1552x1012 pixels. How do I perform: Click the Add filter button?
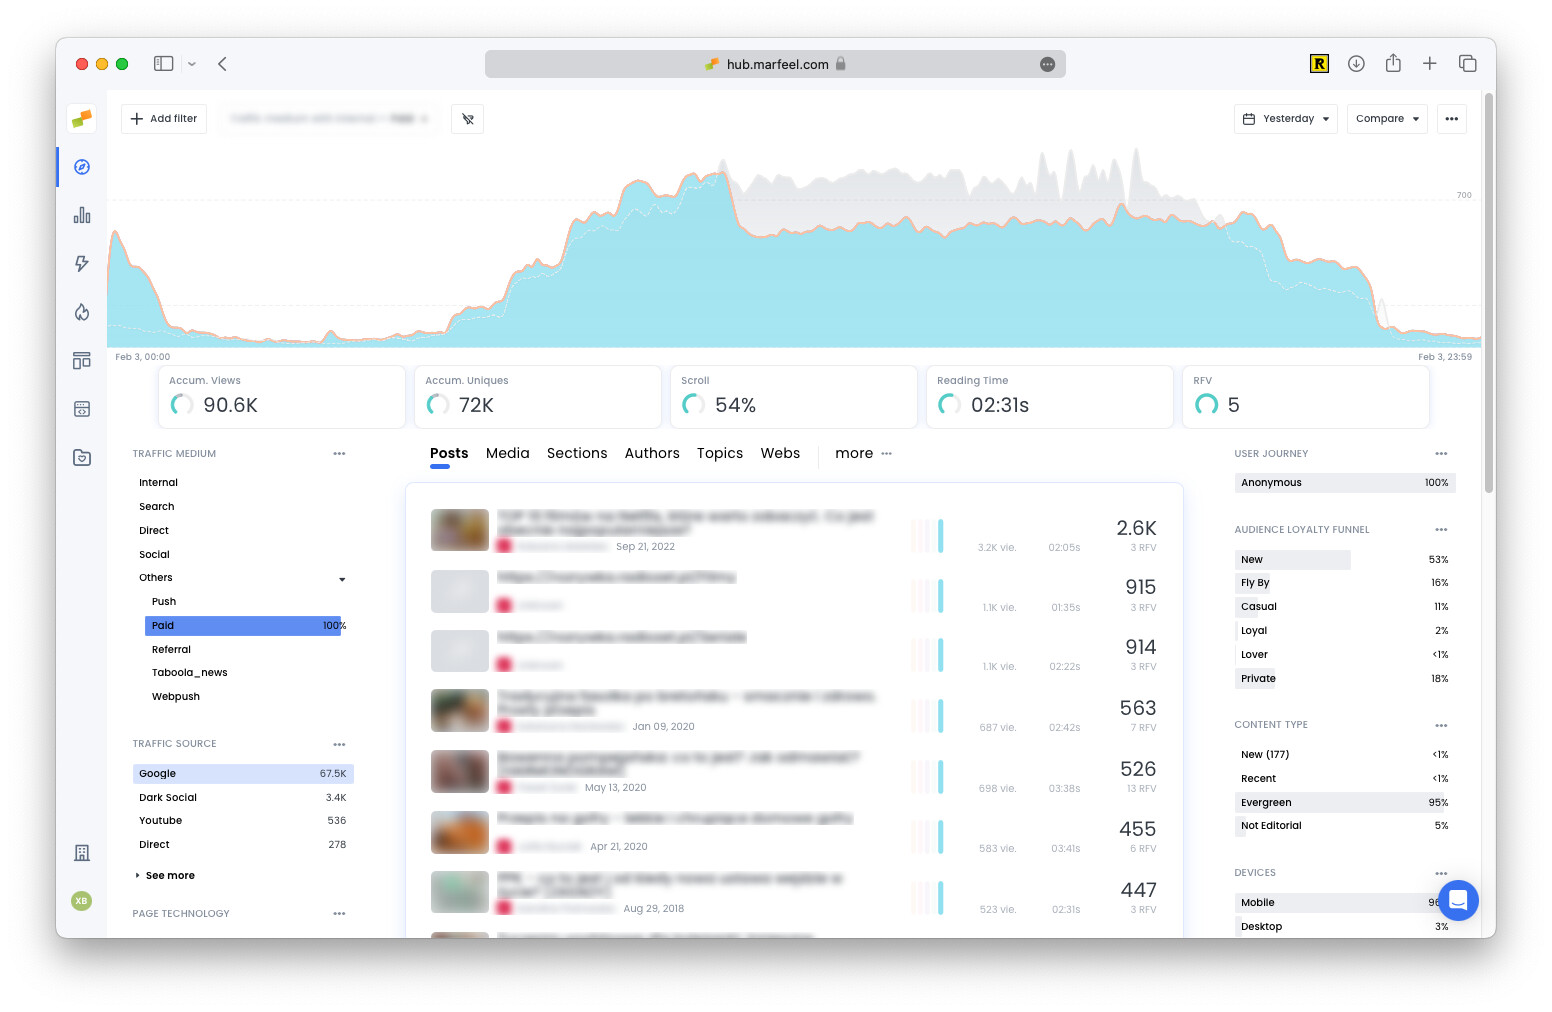point(163,118)
